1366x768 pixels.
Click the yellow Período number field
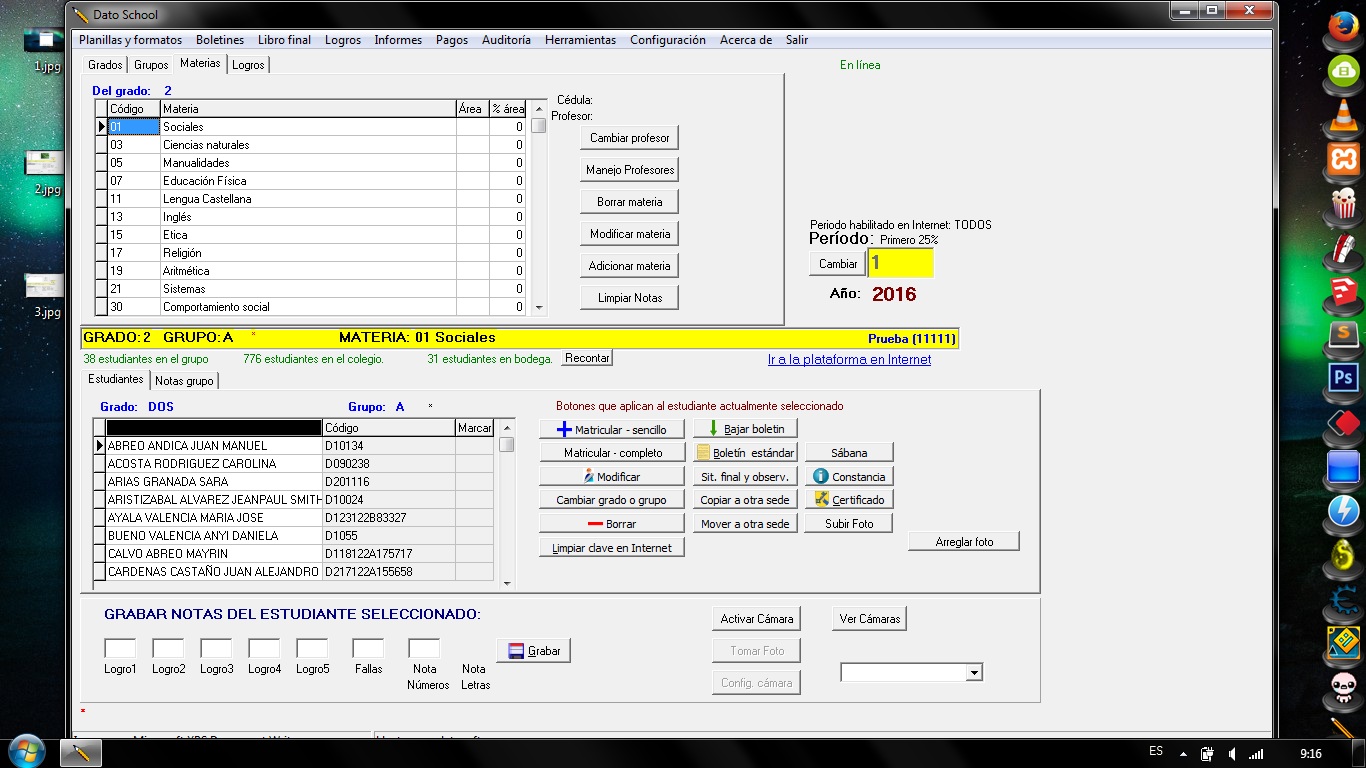point(900,263)
